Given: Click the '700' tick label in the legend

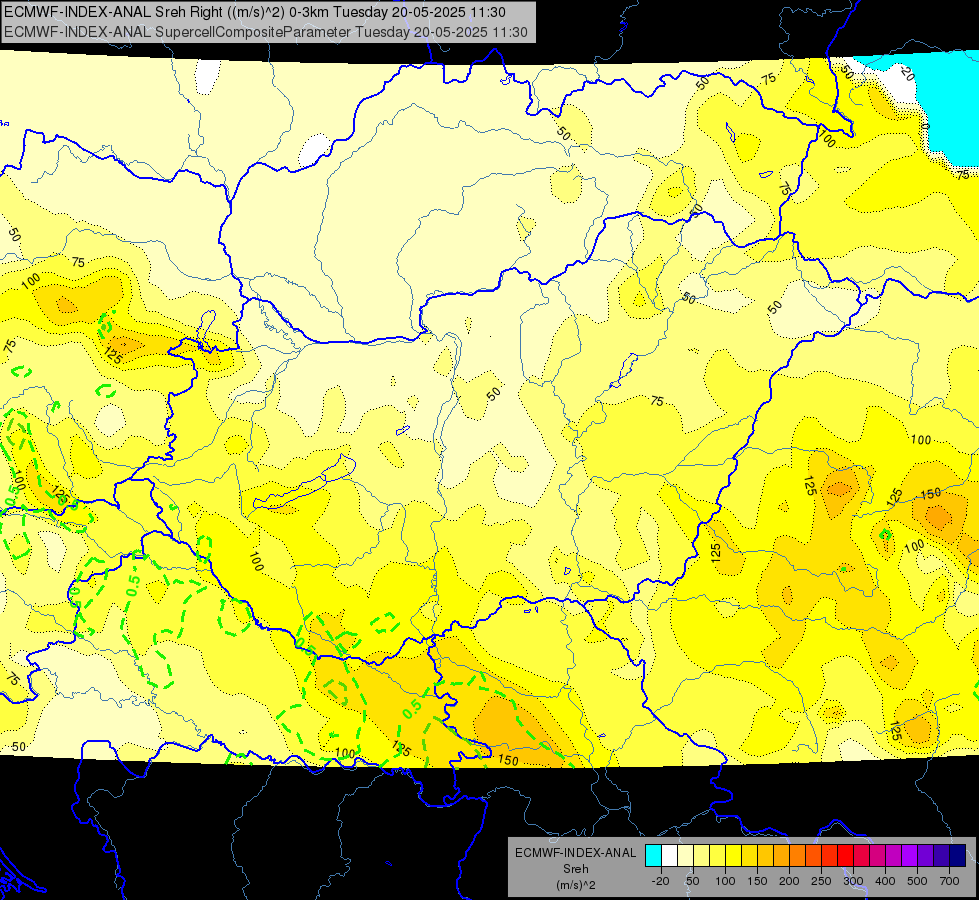Looking at the screenshot, I should pos(949,881).
